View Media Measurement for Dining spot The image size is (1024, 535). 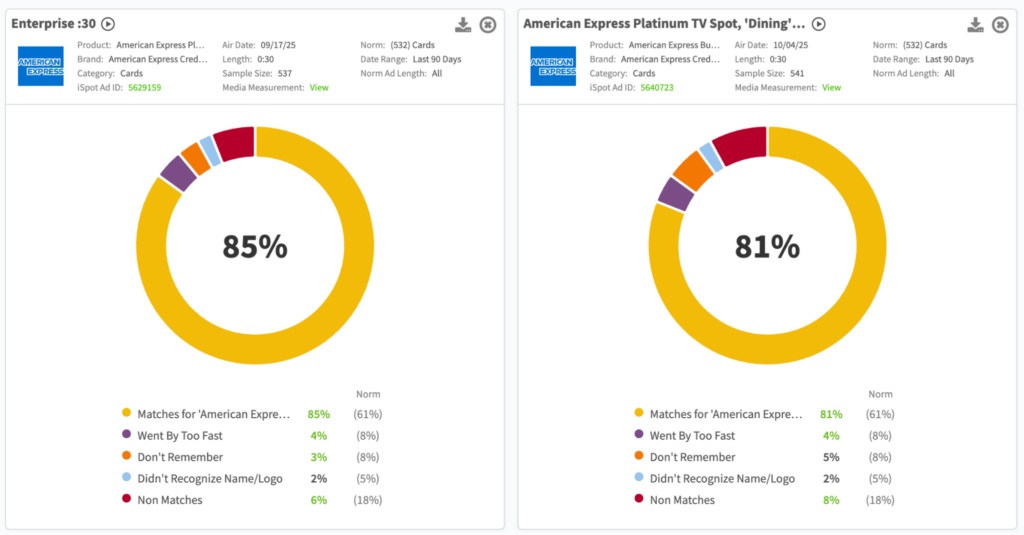coord(831,88)
